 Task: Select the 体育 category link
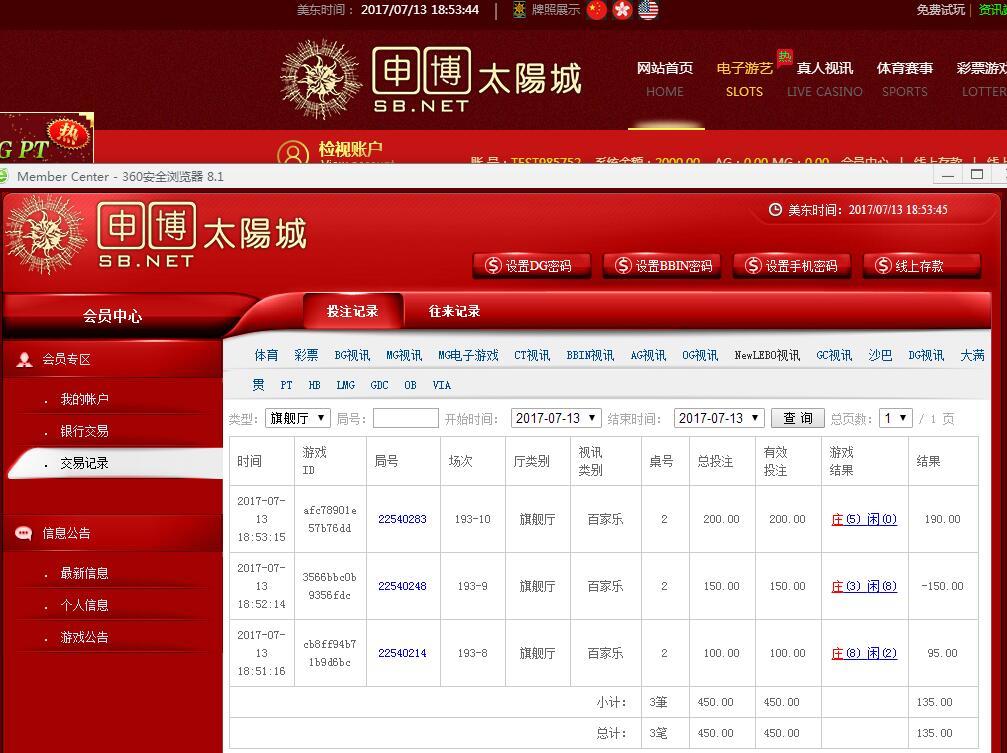coord(266,355)
